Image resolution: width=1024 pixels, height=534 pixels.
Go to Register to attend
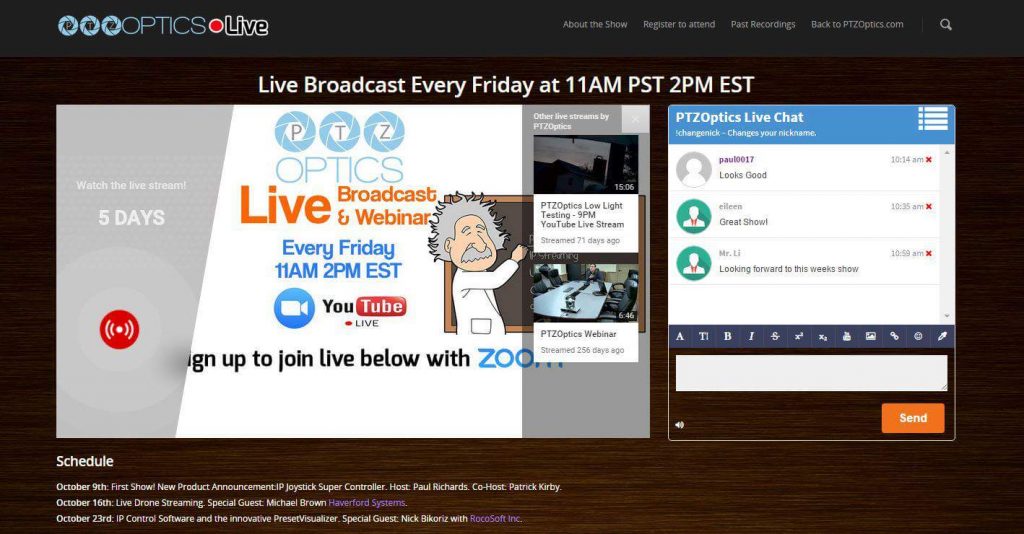679,24
